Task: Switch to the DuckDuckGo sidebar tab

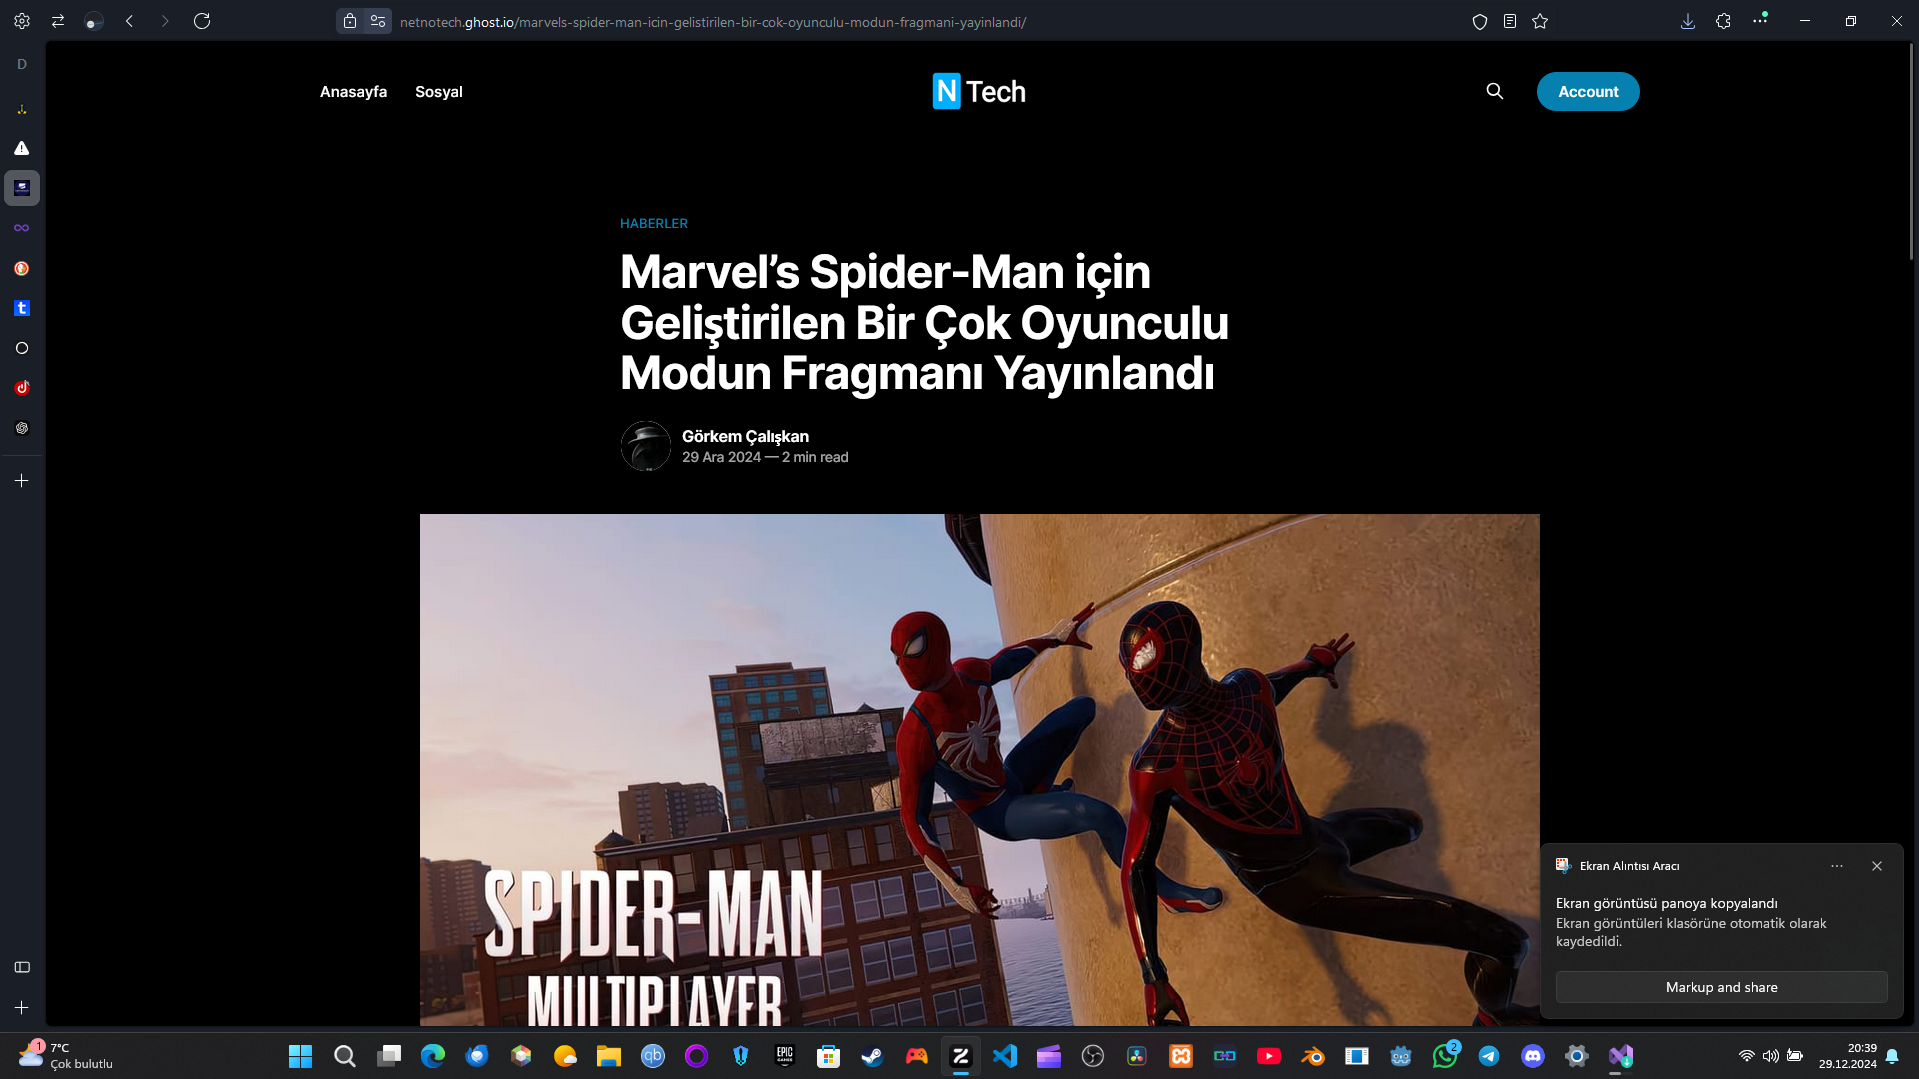Action: (22, 268)
